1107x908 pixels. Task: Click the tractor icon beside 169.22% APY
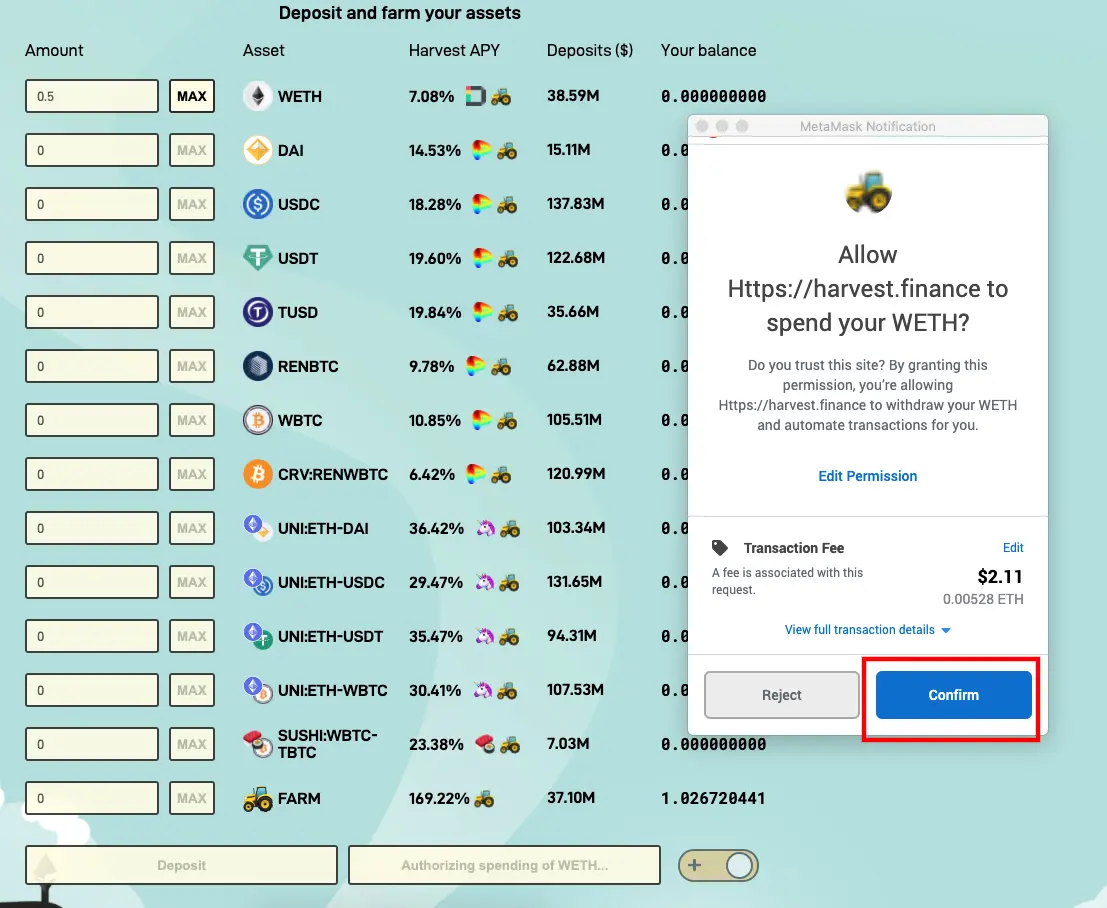point(484,799)
